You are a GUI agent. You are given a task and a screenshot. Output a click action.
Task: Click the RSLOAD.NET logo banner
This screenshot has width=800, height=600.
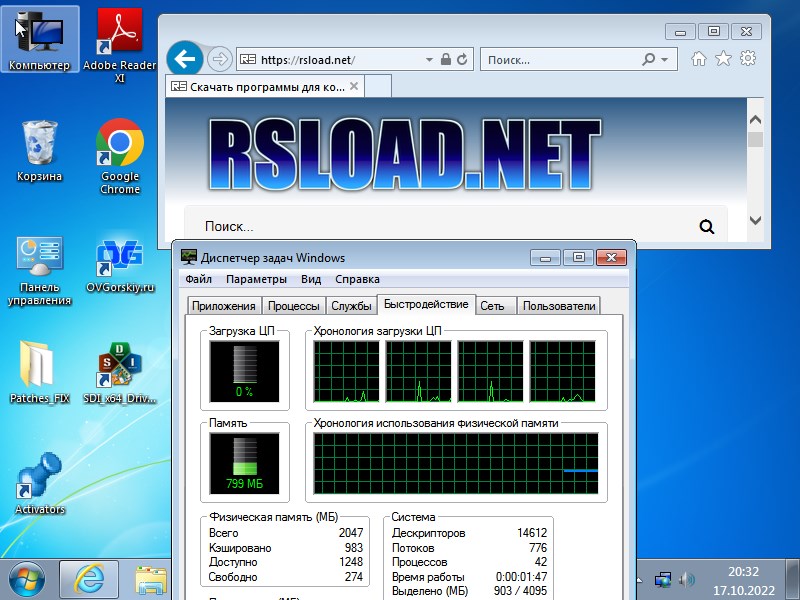point(405,155)
